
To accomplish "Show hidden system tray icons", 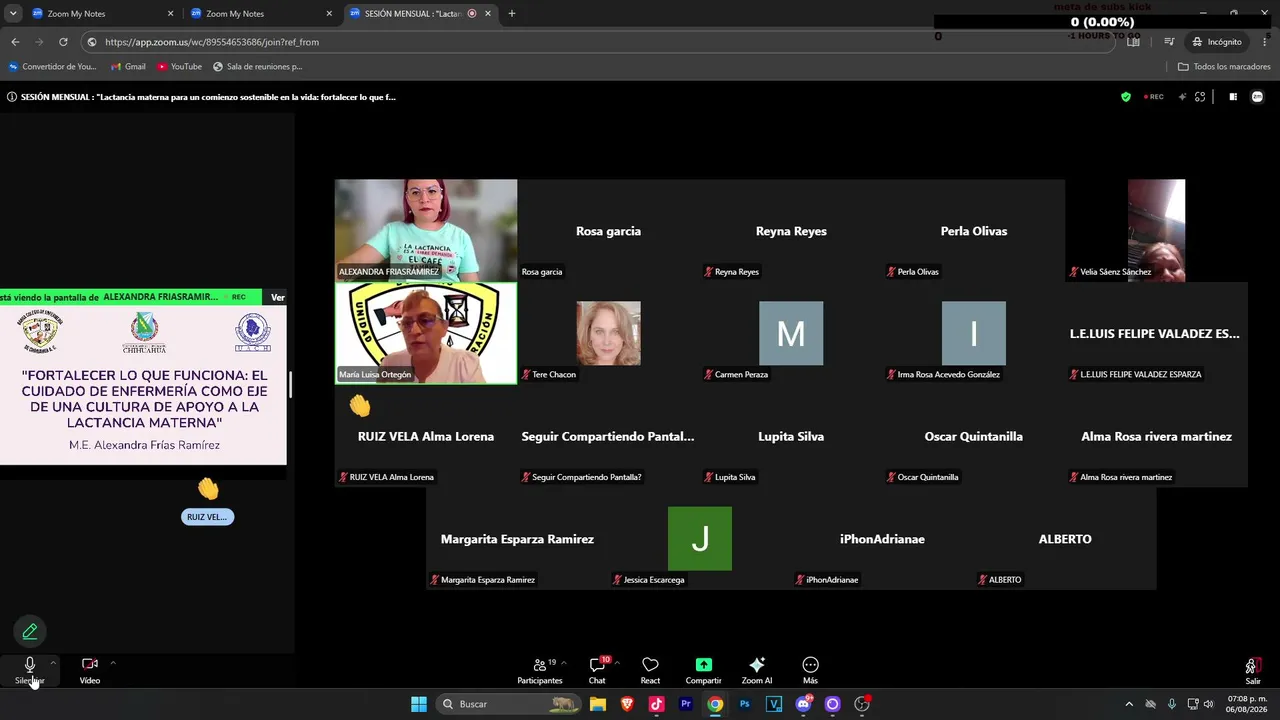I will point(1129,704).
